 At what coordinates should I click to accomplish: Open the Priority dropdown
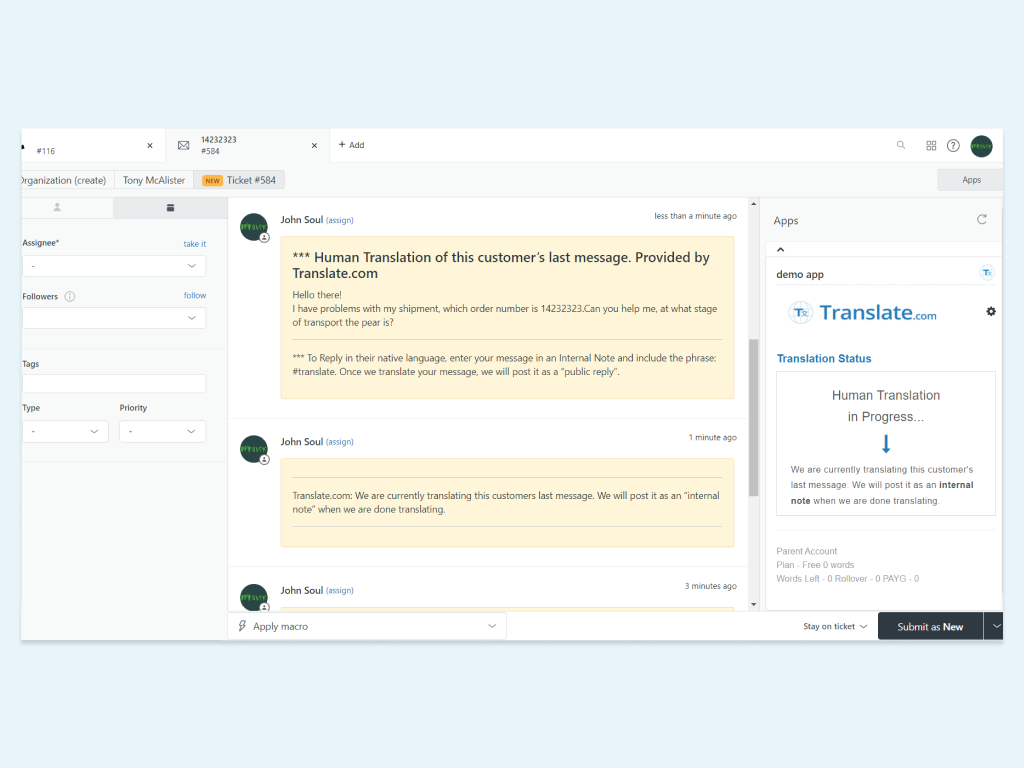point(162,431)
